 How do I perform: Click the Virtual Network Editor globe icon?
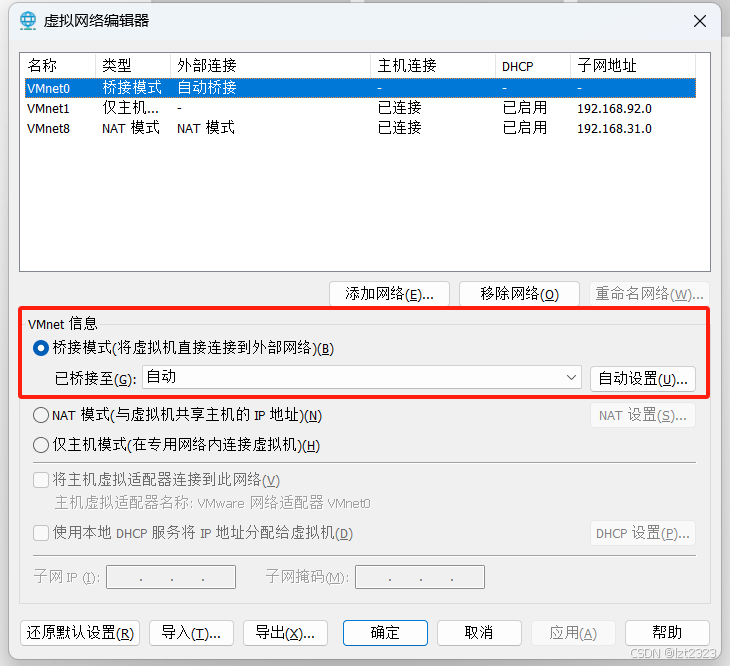28,20
